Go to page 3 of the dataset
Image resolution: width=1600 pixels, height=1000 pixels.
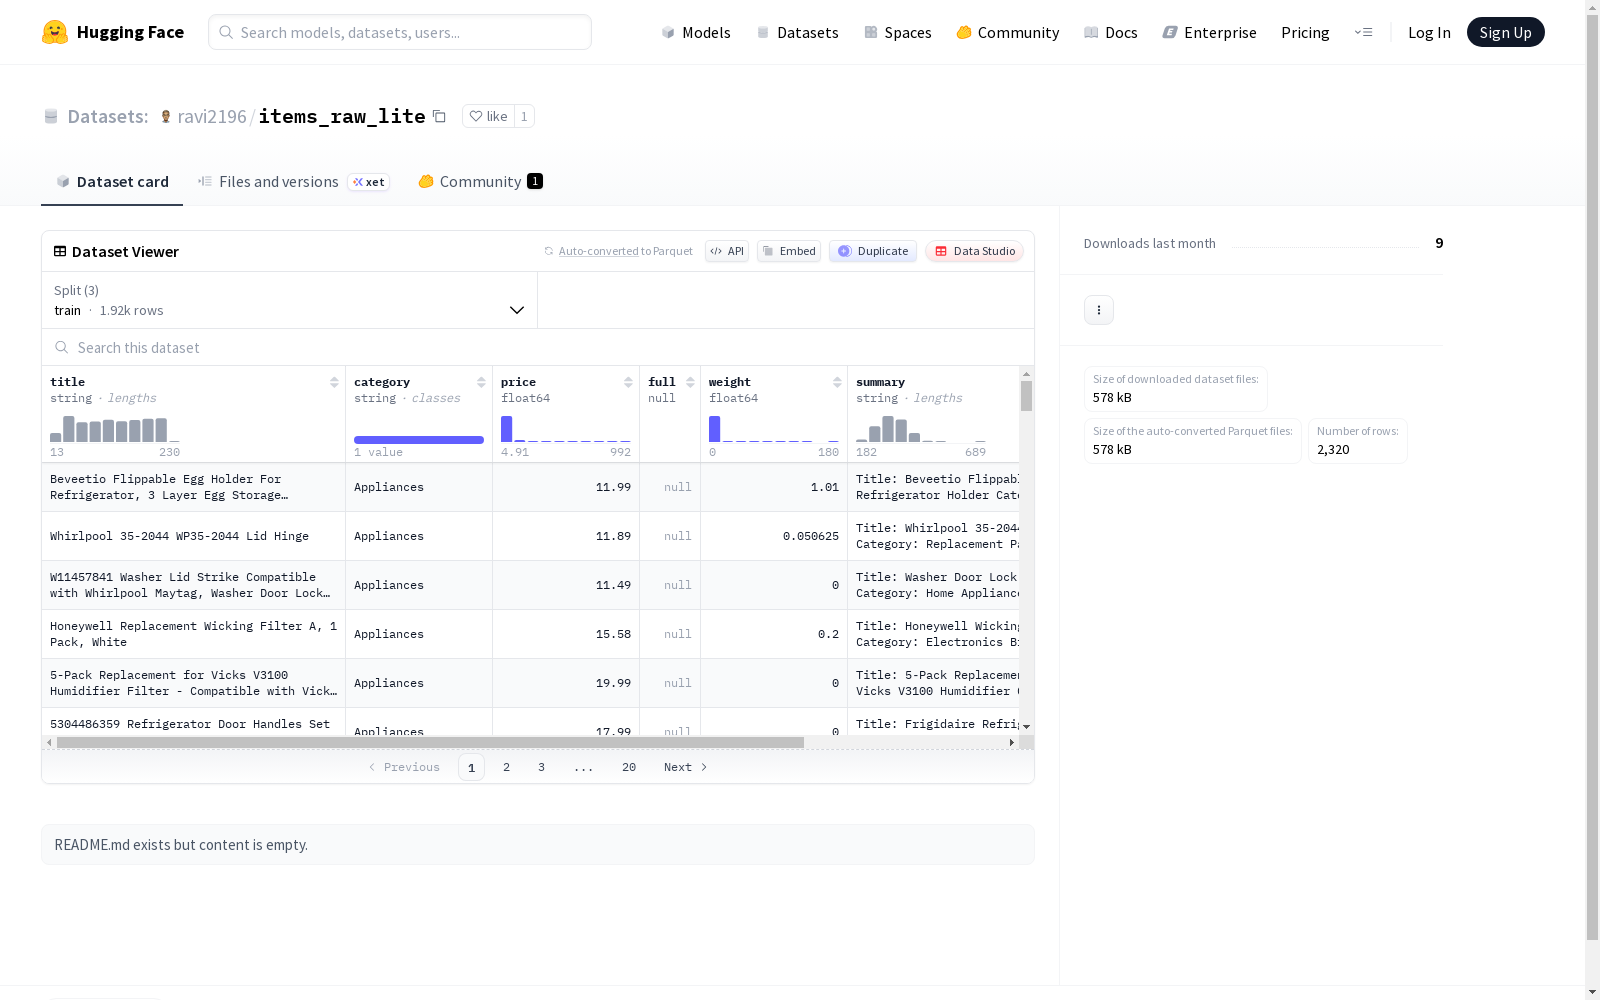pyautogui.click(x=542, y=767)
